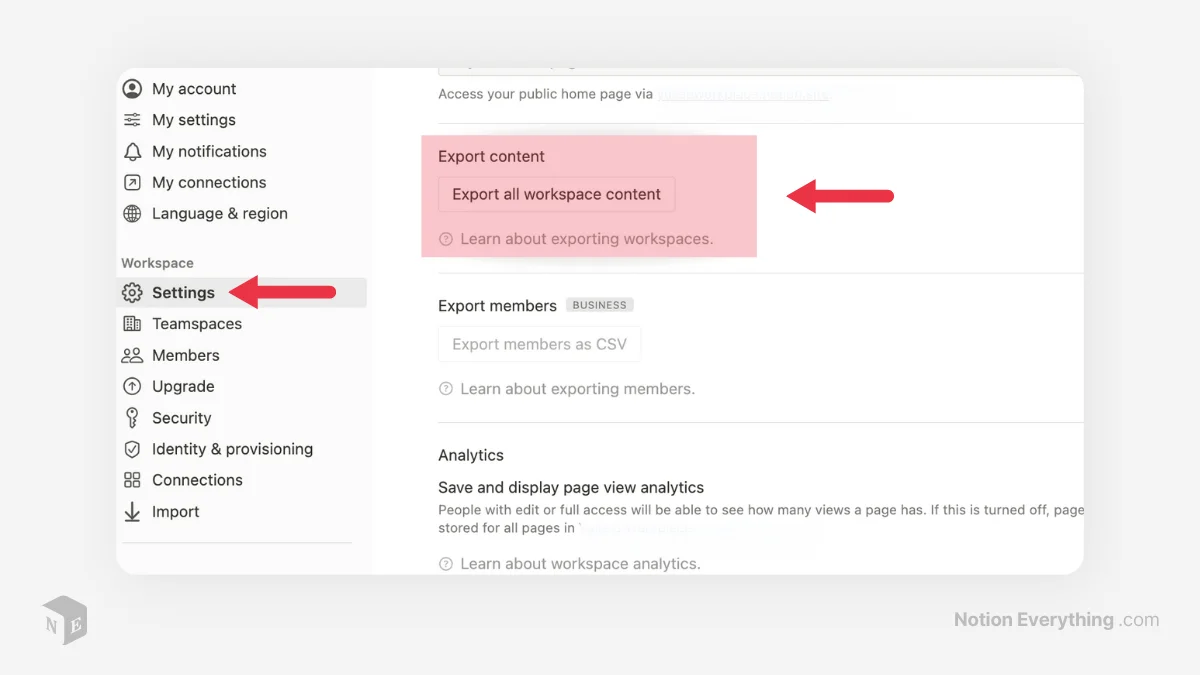Click the Export members as CSV button
Viewport: 1200px width, 675px height.
[x=539, y=343]
